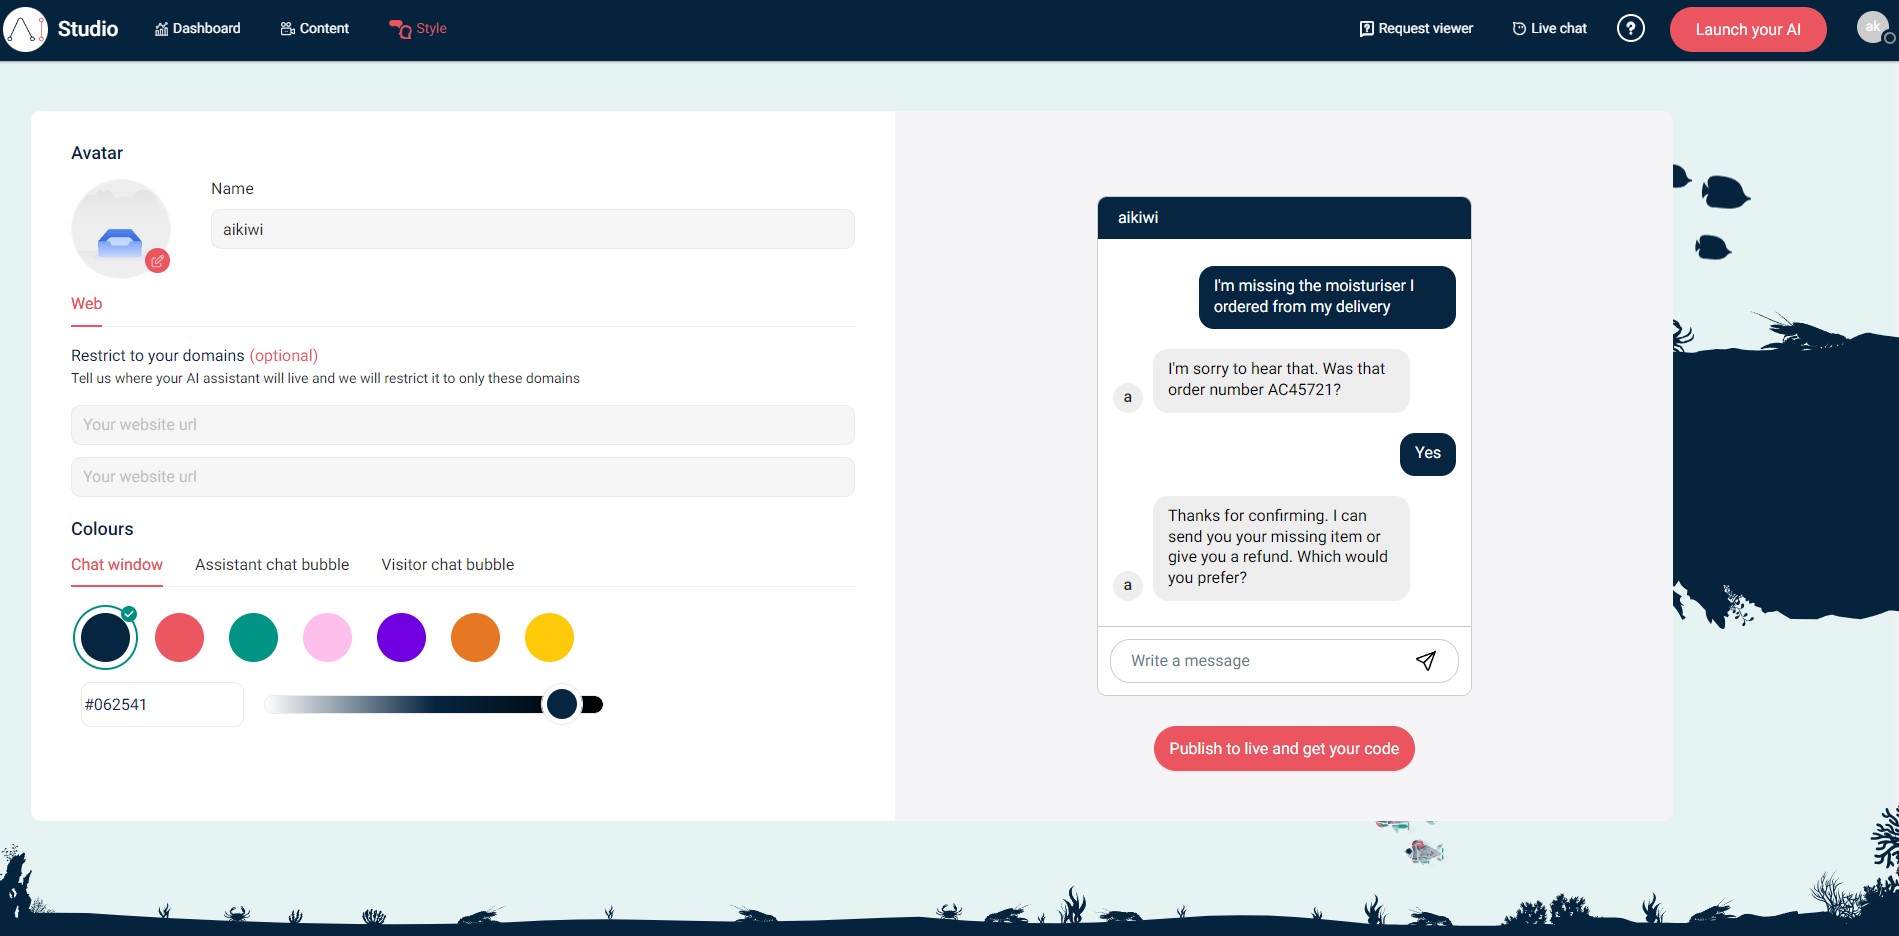Click the Style paint roller icon

pyautogui.click(x=400, y=29)
